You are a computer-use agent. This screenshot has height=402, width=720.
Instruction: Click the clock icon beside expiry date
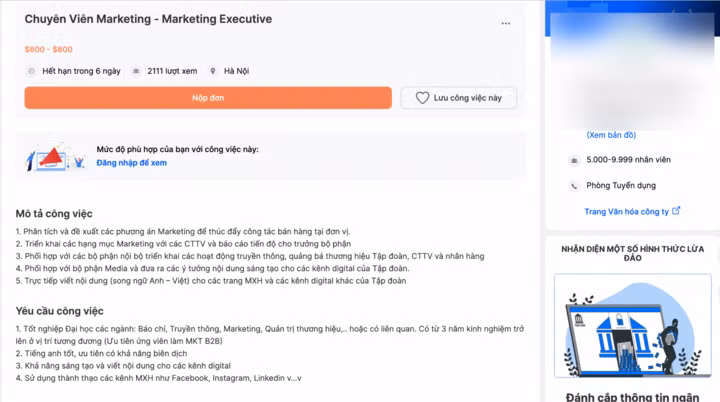tap(31, 71)
